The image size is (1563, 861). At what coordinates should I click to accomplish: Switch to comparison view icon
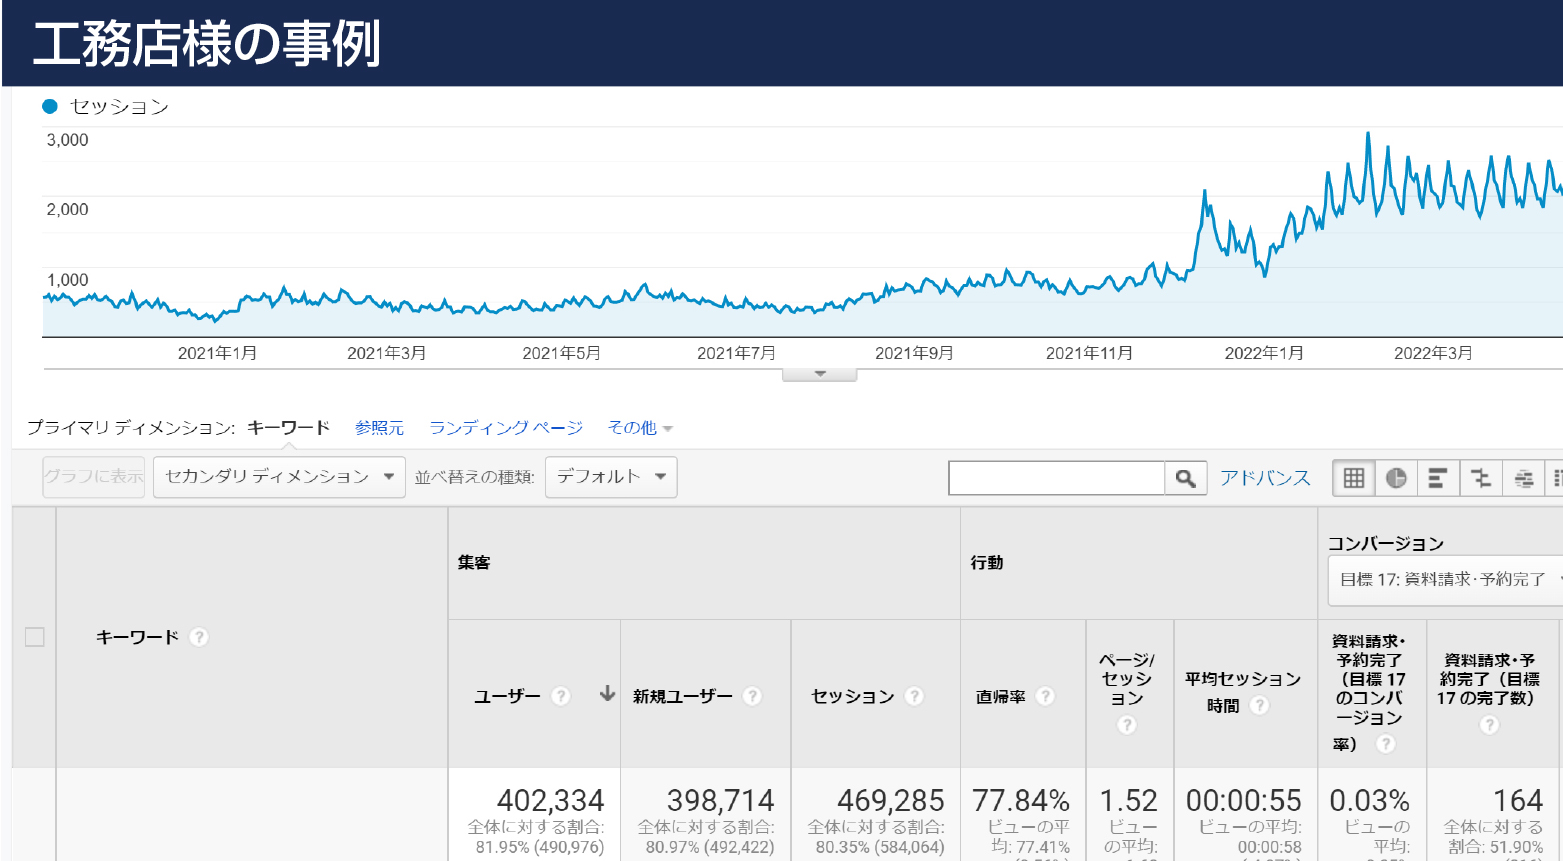(x=1481, y=478)
